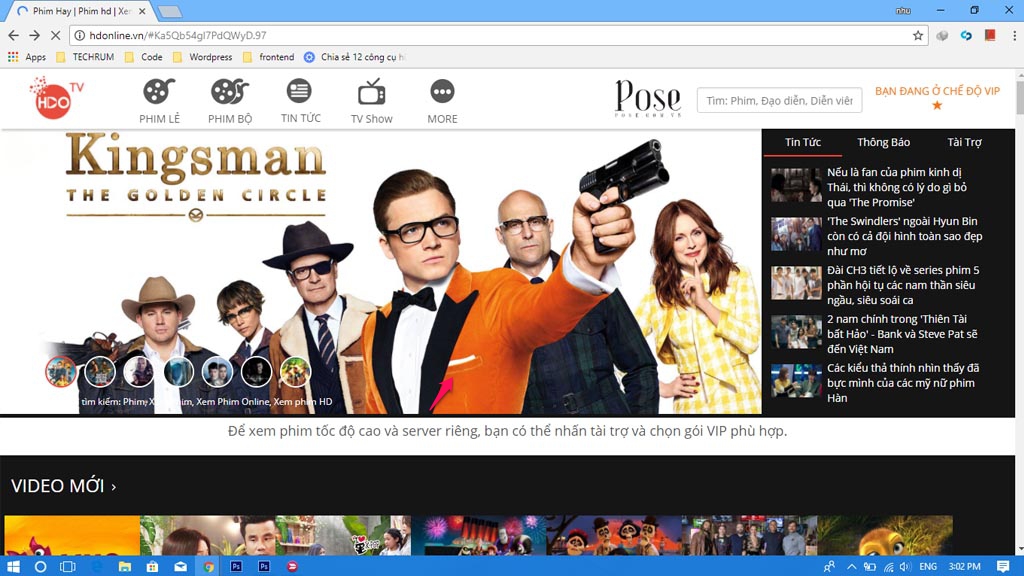1024x576 pixels.
Task: Open skeleton animation video thumbnail
Action: point(614,536)
